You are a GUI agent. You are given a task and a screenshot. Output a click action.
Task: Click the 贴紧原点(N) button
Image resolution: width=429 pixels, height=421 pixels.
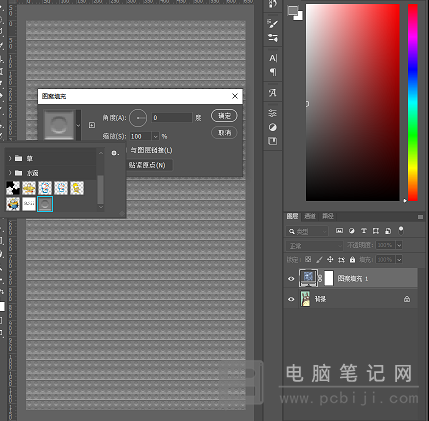147,165
